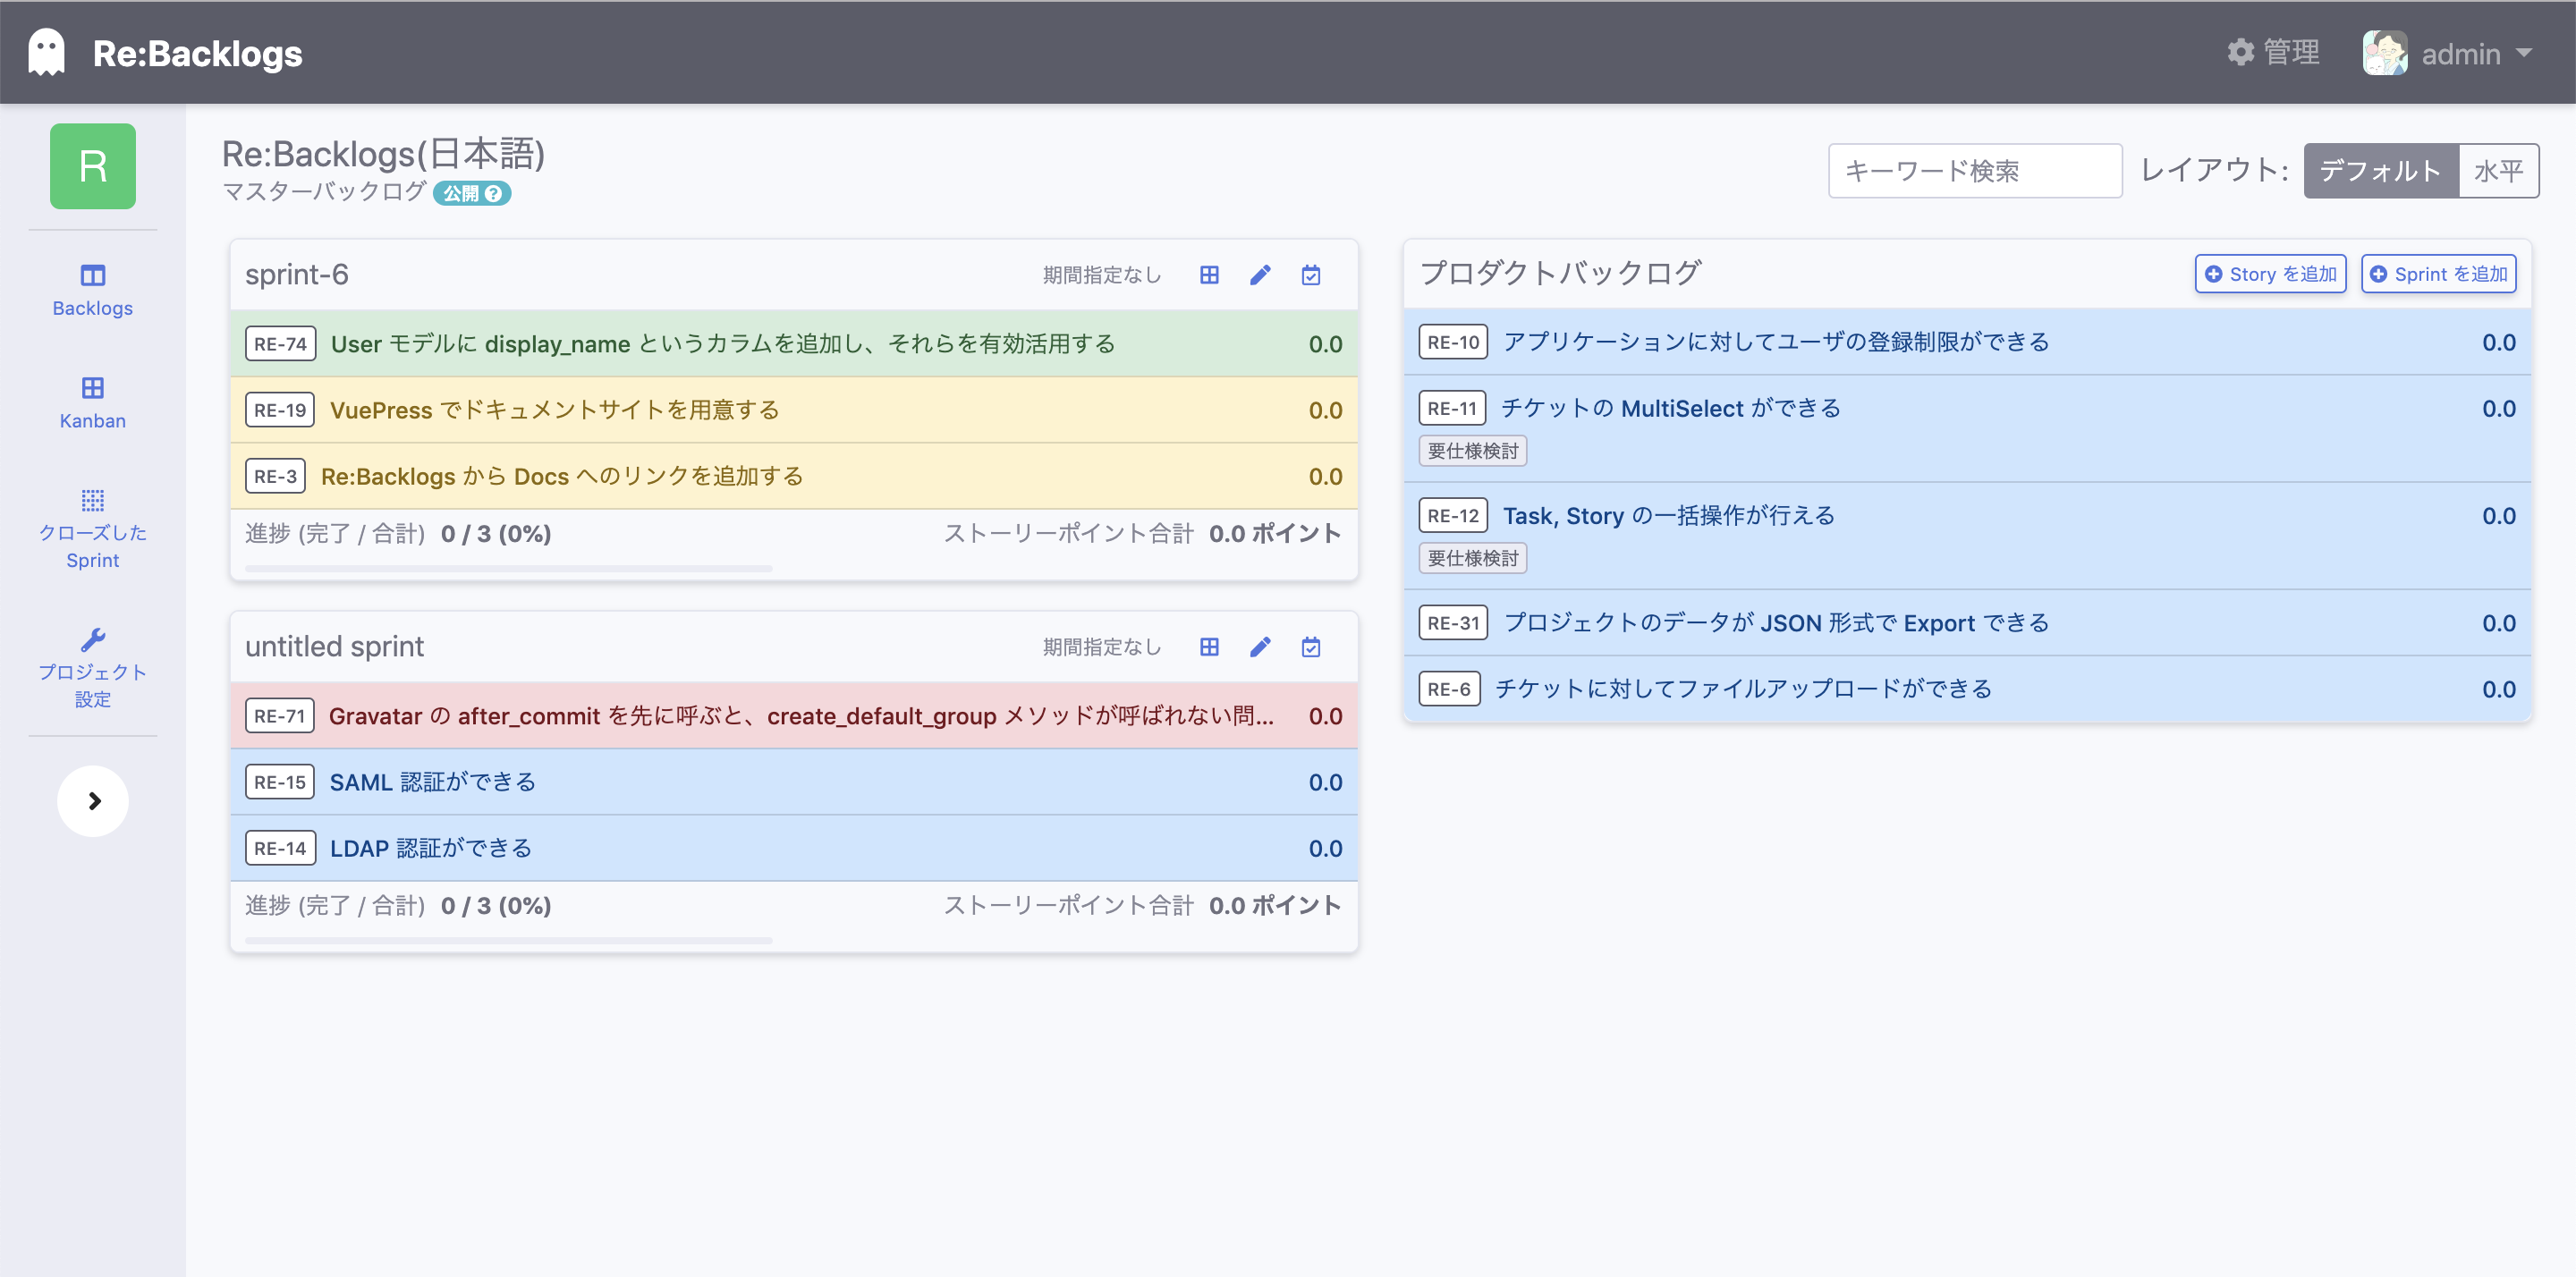Open Backlogs in the sidebar
Screen dimensions: 2576x1277
point(93,290)
